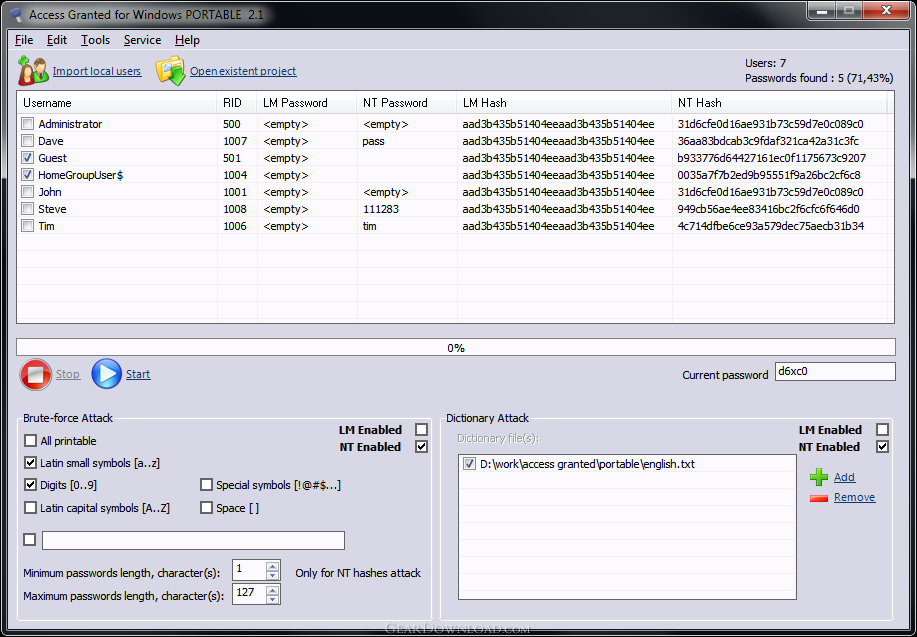Screen dimensions: 917x637
Task: Check the Administrator user checkbox
Action: click(27, 124)
